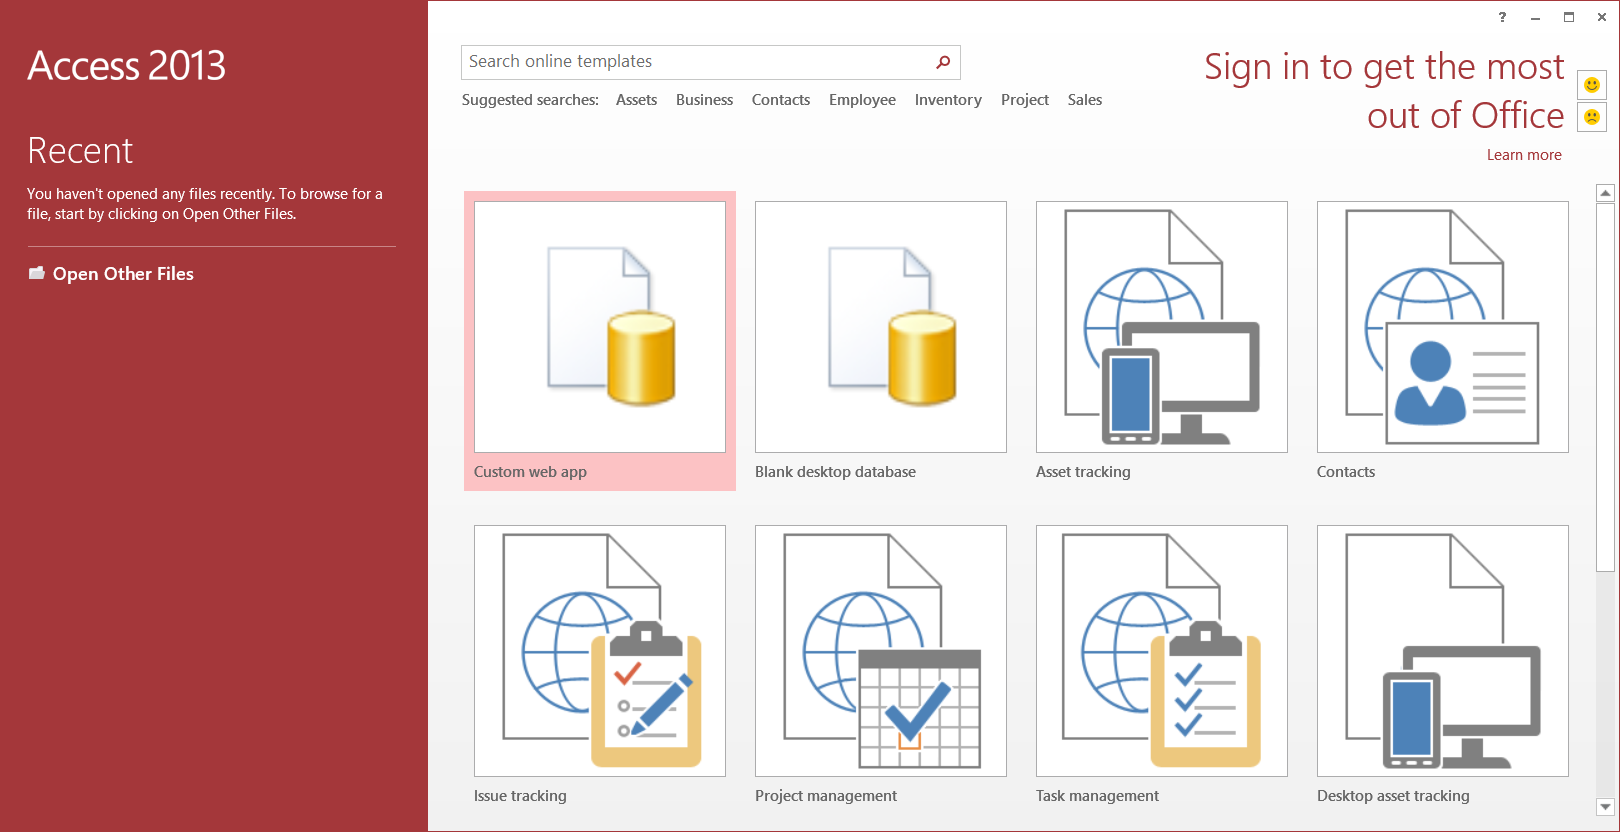Viewport: 1620px width, 832px height.
Task: Choose the Task management template icon
Action: pyautogui.click(x=1162, y=651)
